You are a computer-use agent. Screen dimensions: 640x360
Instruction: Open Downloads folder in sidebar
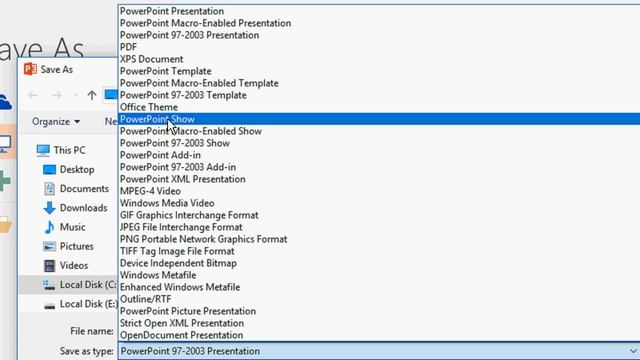coord(76,208)
